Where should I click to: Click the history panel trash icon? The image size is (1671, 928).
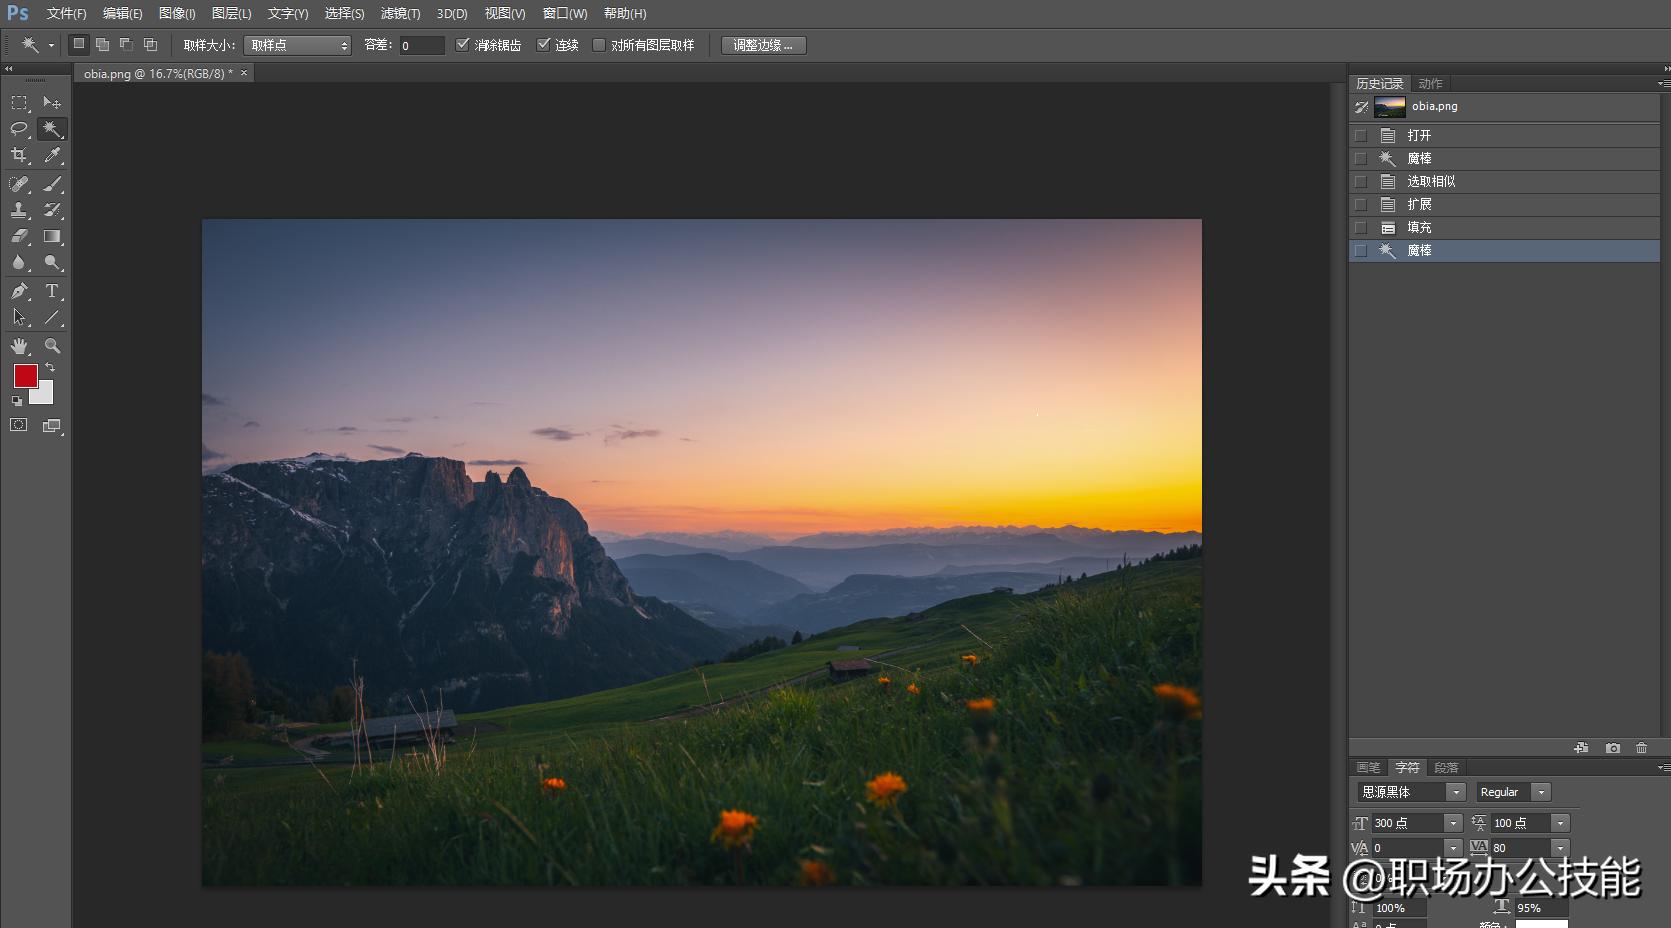1641,748
